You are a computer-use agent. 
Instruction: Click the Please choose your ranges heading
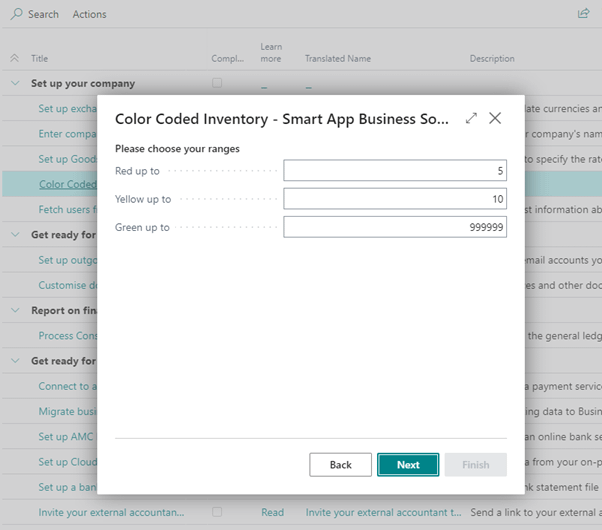coord(177,149)
